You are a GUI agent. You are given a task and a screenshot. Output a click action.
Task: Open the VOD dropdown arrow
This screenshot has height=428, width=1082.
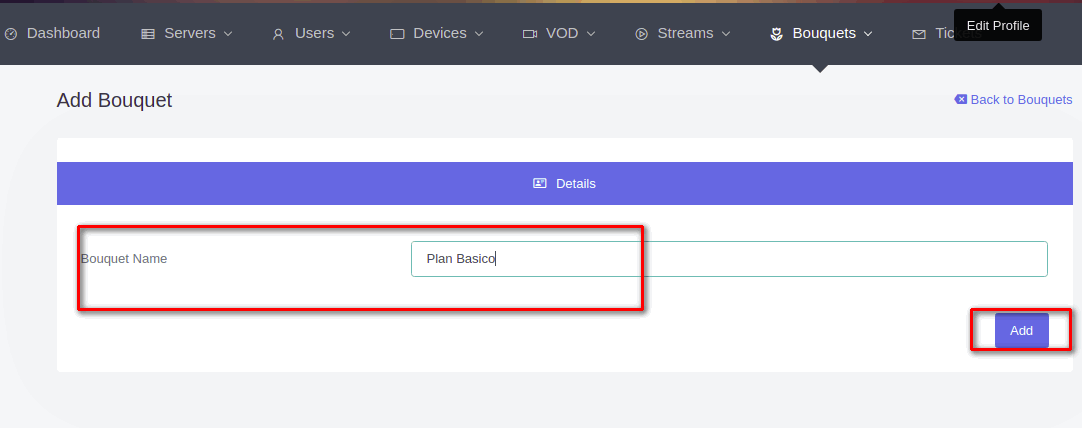(x=591, y=34)
